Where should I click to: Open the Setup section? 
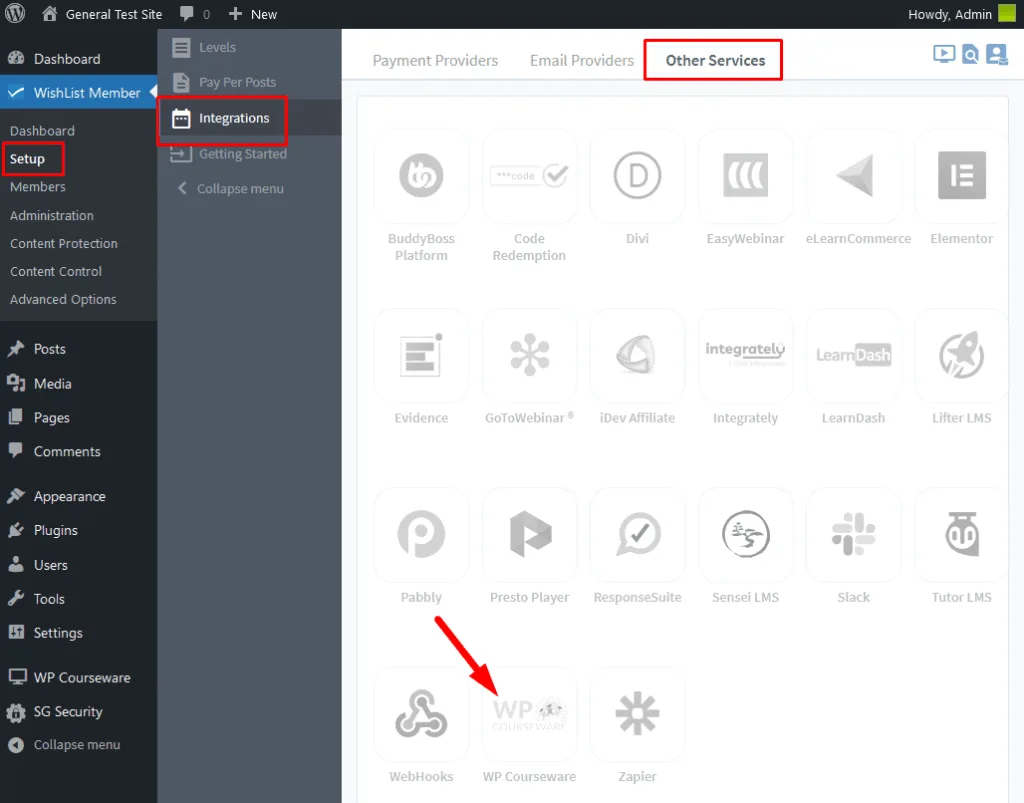(x=27, y=159)
